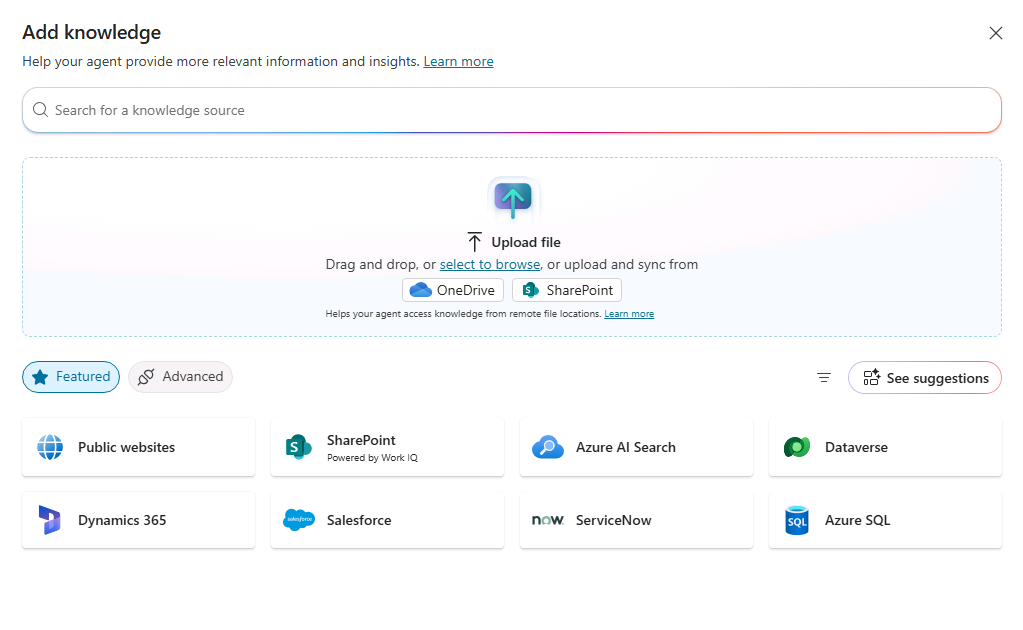Click the search magnifier icon
Image resolution: width=1023 pixels, height=630 pixels.
40,110
